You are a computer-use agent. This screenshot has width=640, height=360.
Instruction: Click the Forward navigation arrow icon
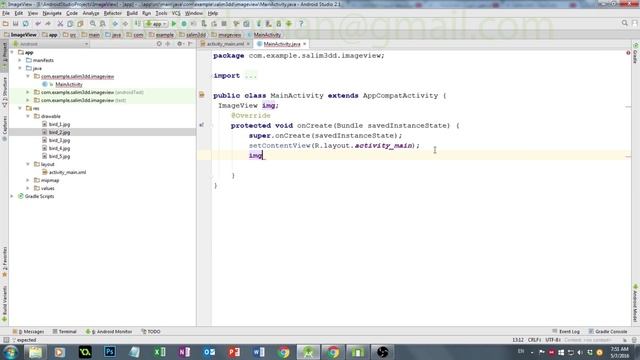click(x=125, y=24)
